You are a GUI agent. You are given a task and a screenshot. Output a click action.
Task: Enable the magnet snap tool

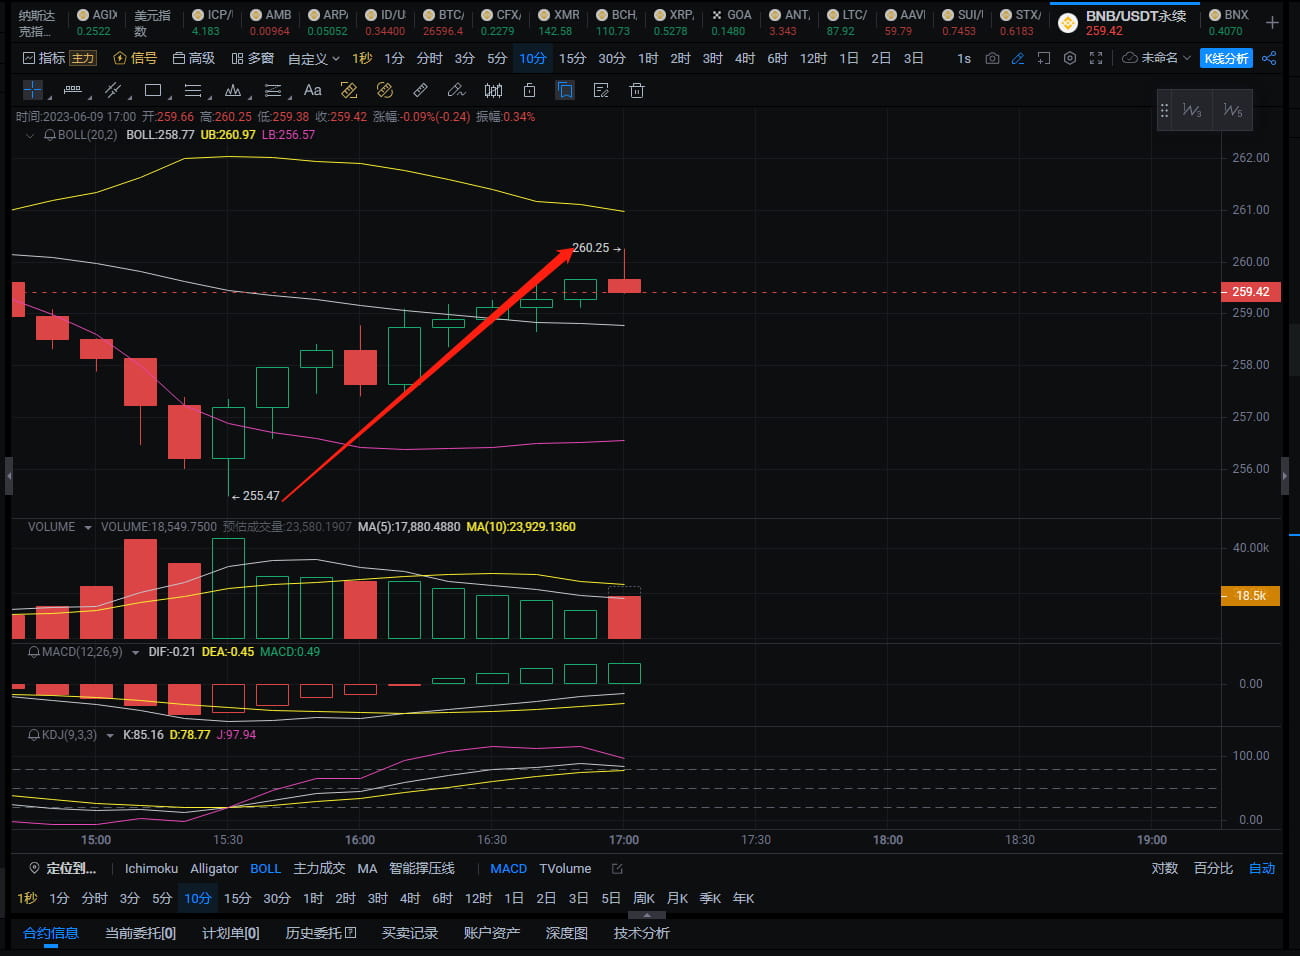349,90
